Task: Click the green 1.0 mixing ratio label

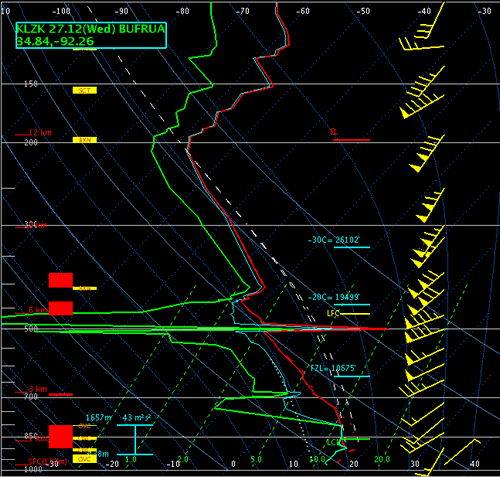Action: tap(131, 459)
